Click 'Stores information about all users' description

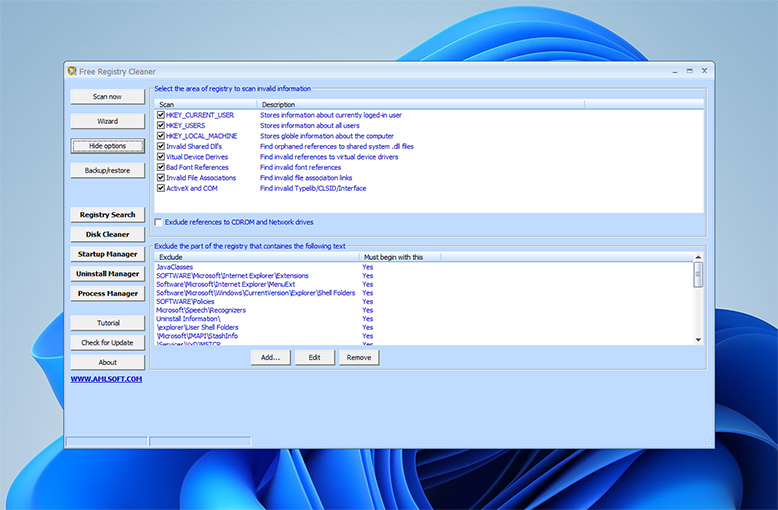(x=310, y=126)
